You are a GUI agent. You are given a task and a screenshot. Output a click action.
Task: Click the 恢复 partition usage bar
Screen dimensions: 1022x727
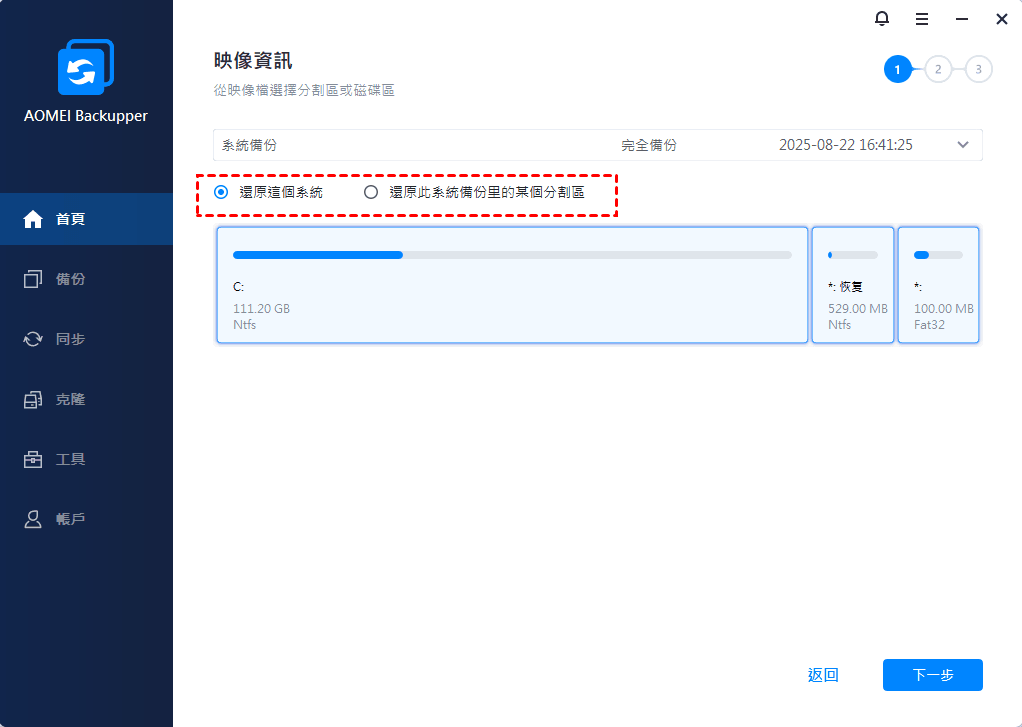pos(853,255)
